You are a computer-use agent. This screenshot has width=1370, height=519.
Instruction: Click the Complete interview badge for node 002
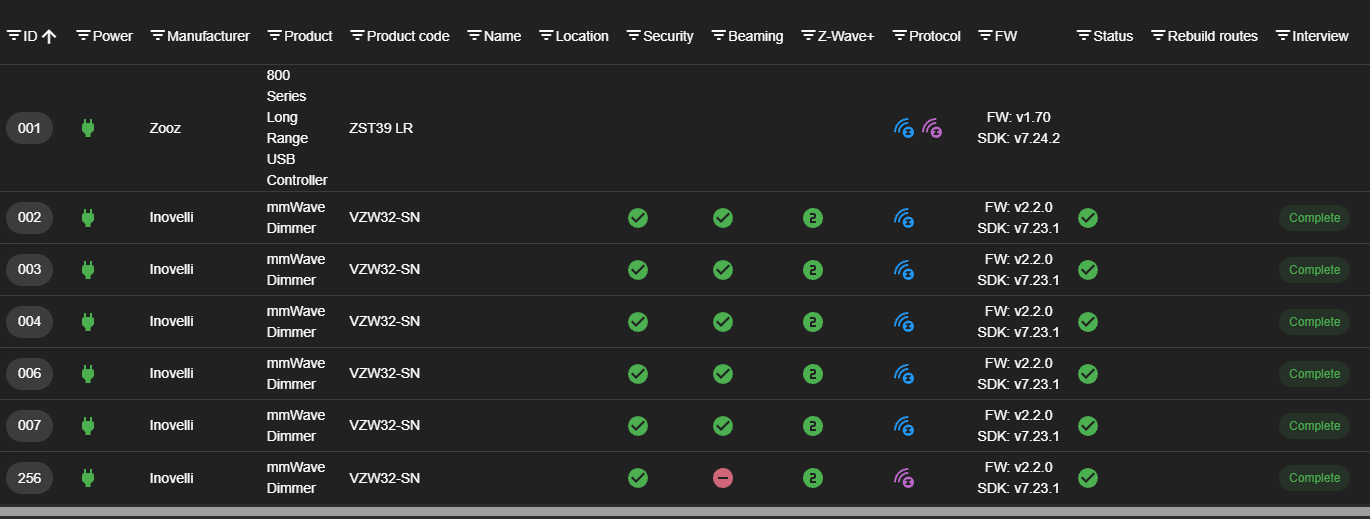pos(1314,218)
